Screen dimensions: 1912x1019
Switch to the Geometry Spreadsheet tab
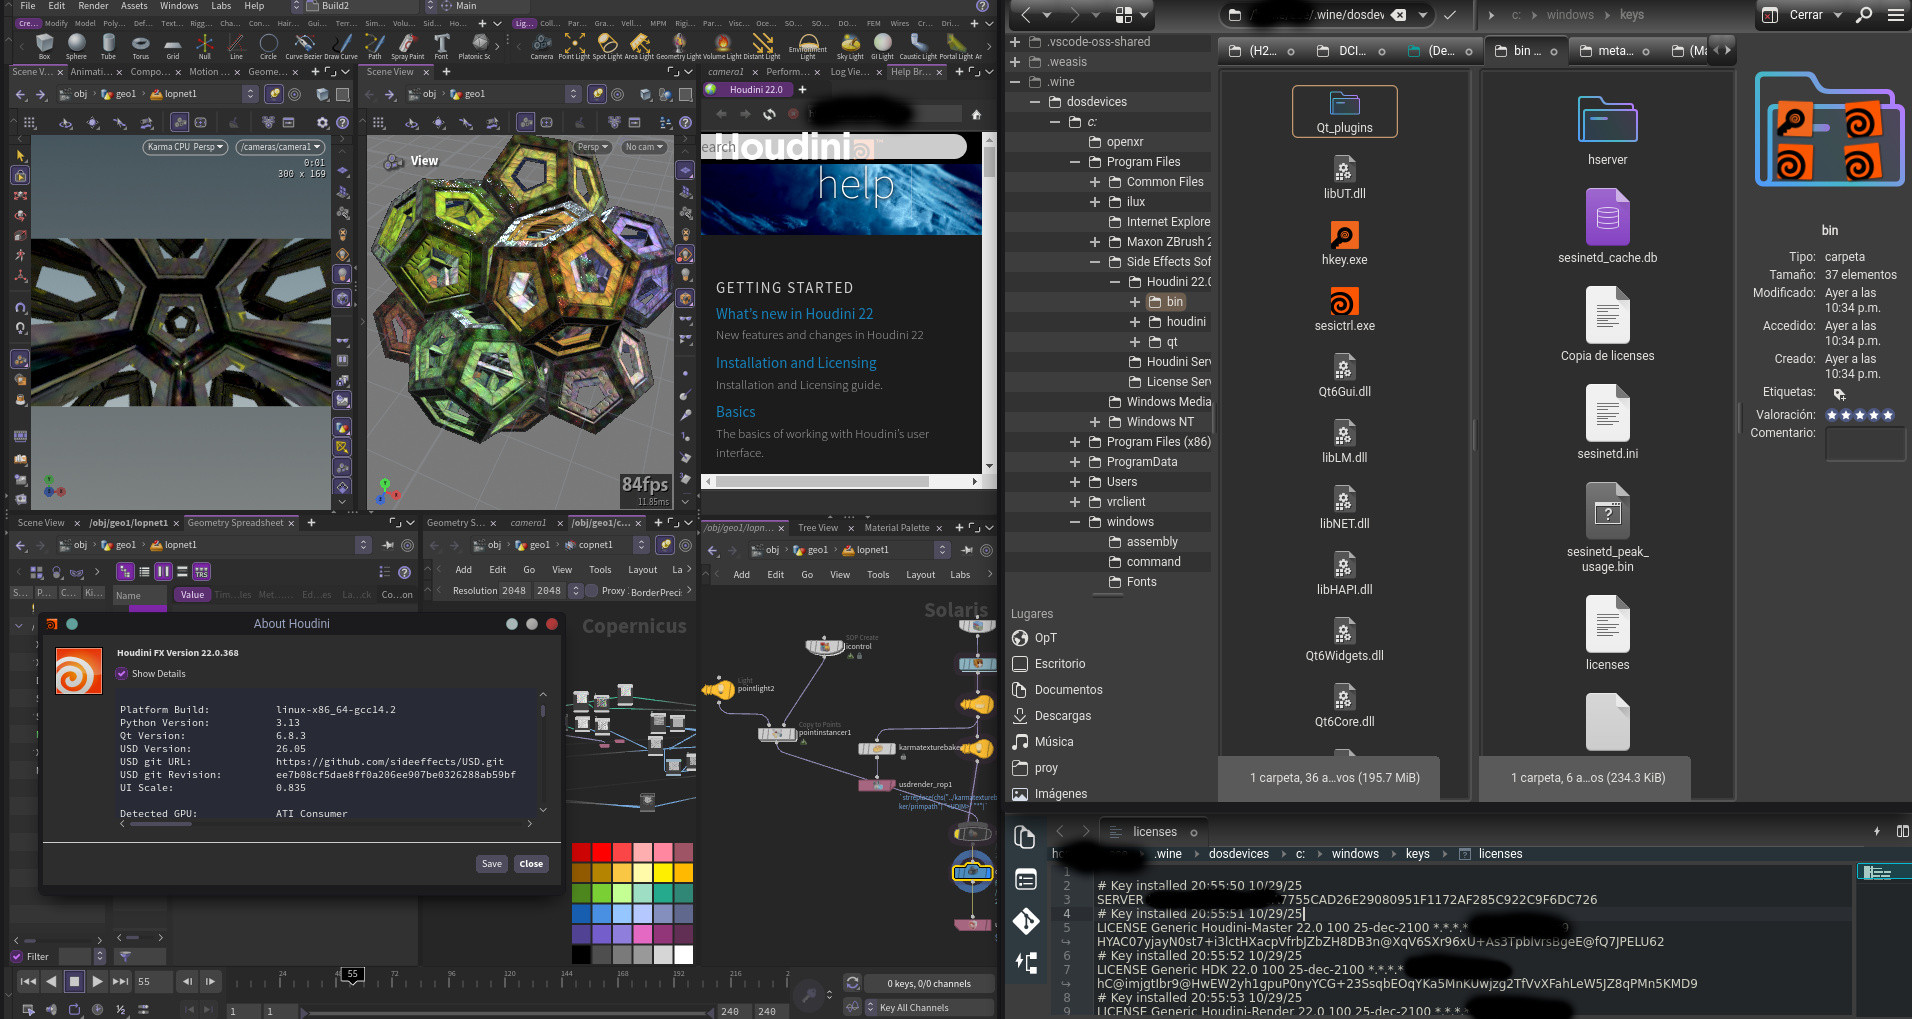(235, 523)
